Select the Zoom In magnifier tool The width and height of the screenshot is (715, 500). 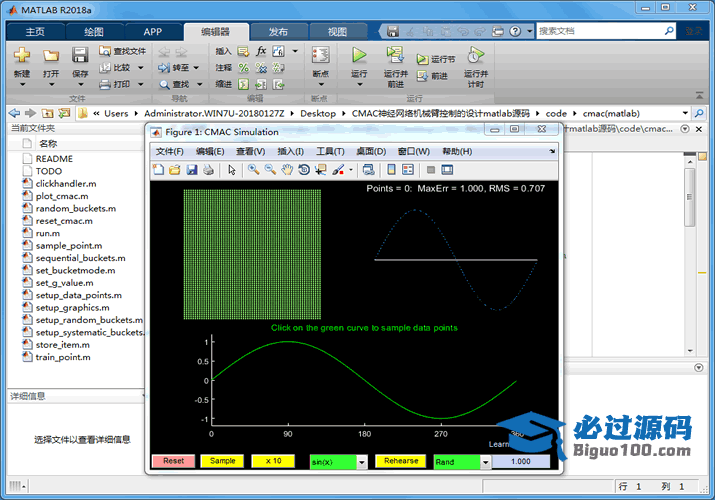(x=254, y=170)
